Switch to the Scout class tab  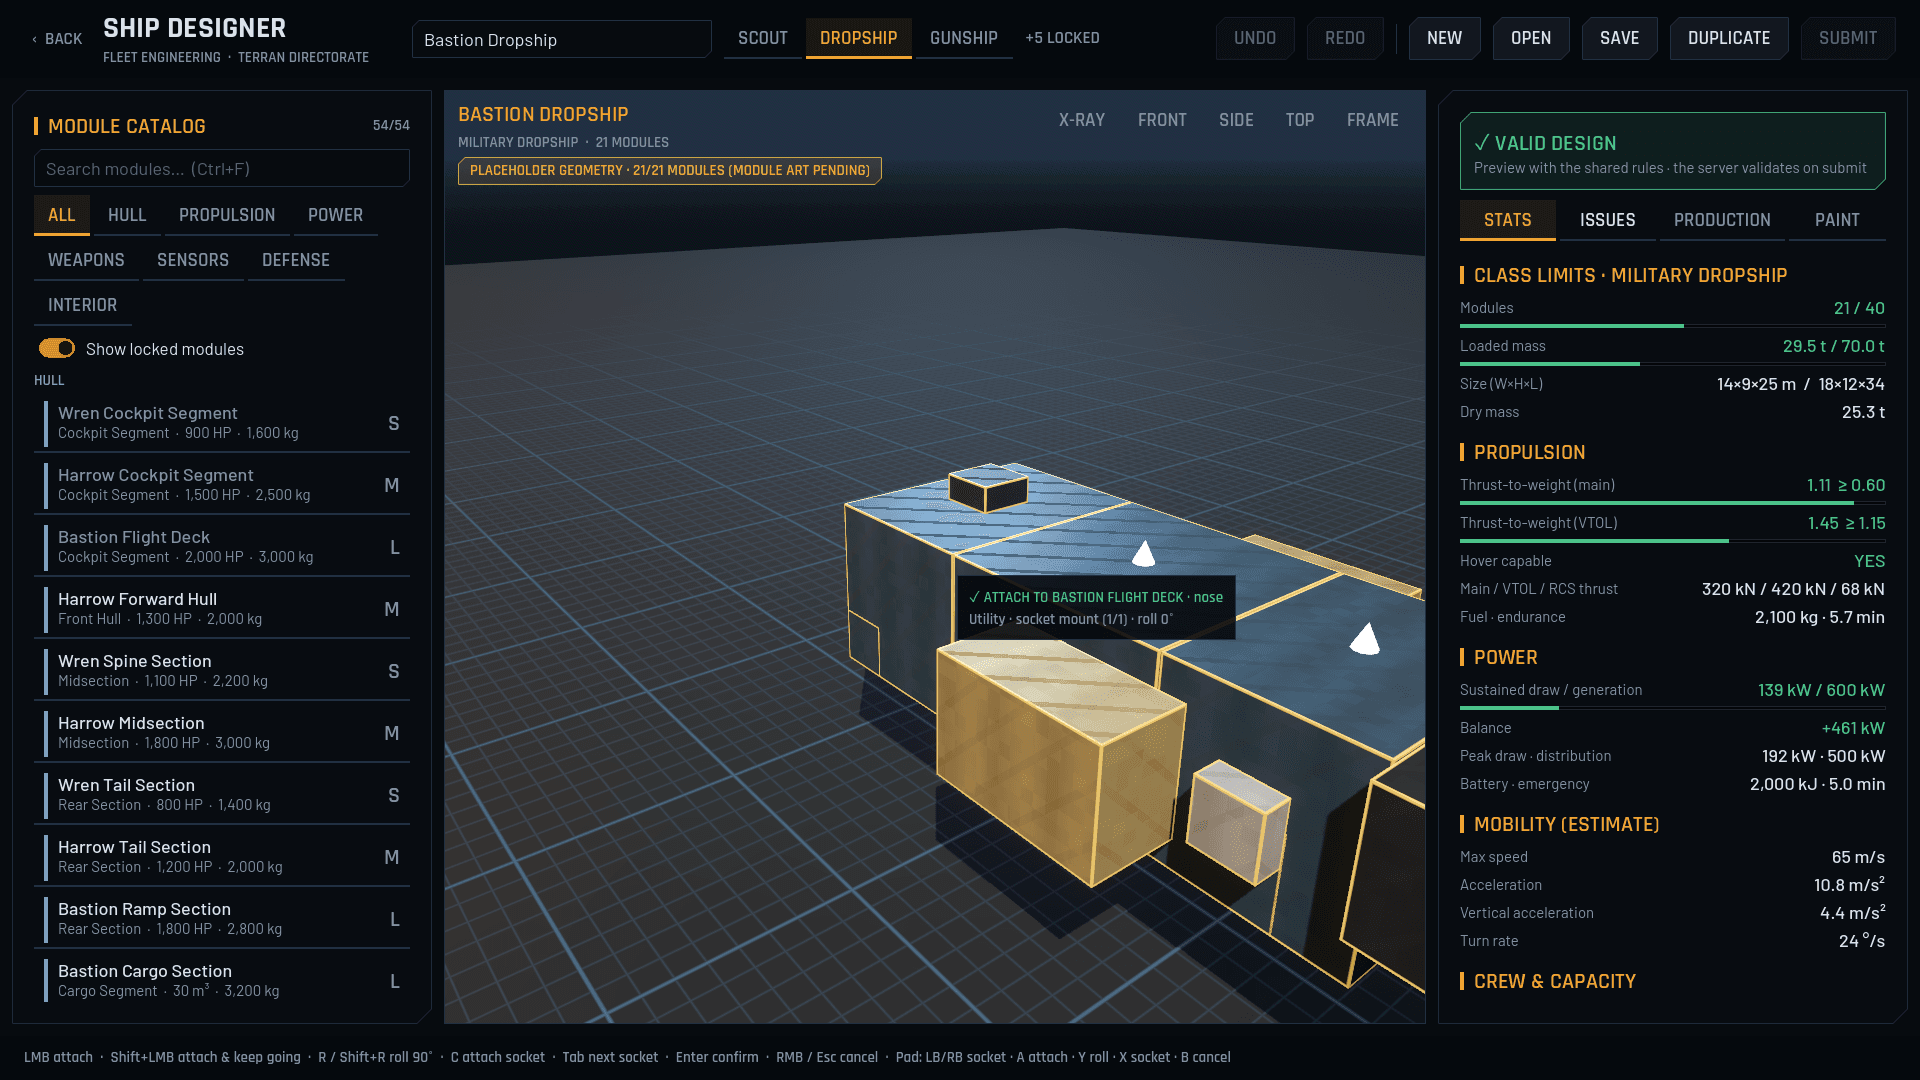763,38
